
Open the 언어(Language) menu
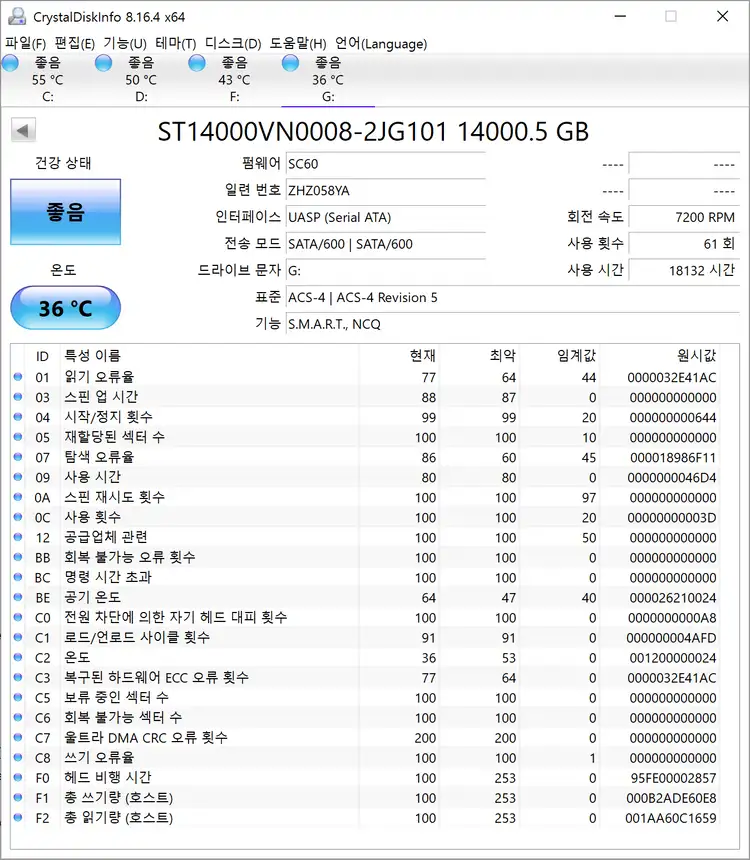pos(381,43)
